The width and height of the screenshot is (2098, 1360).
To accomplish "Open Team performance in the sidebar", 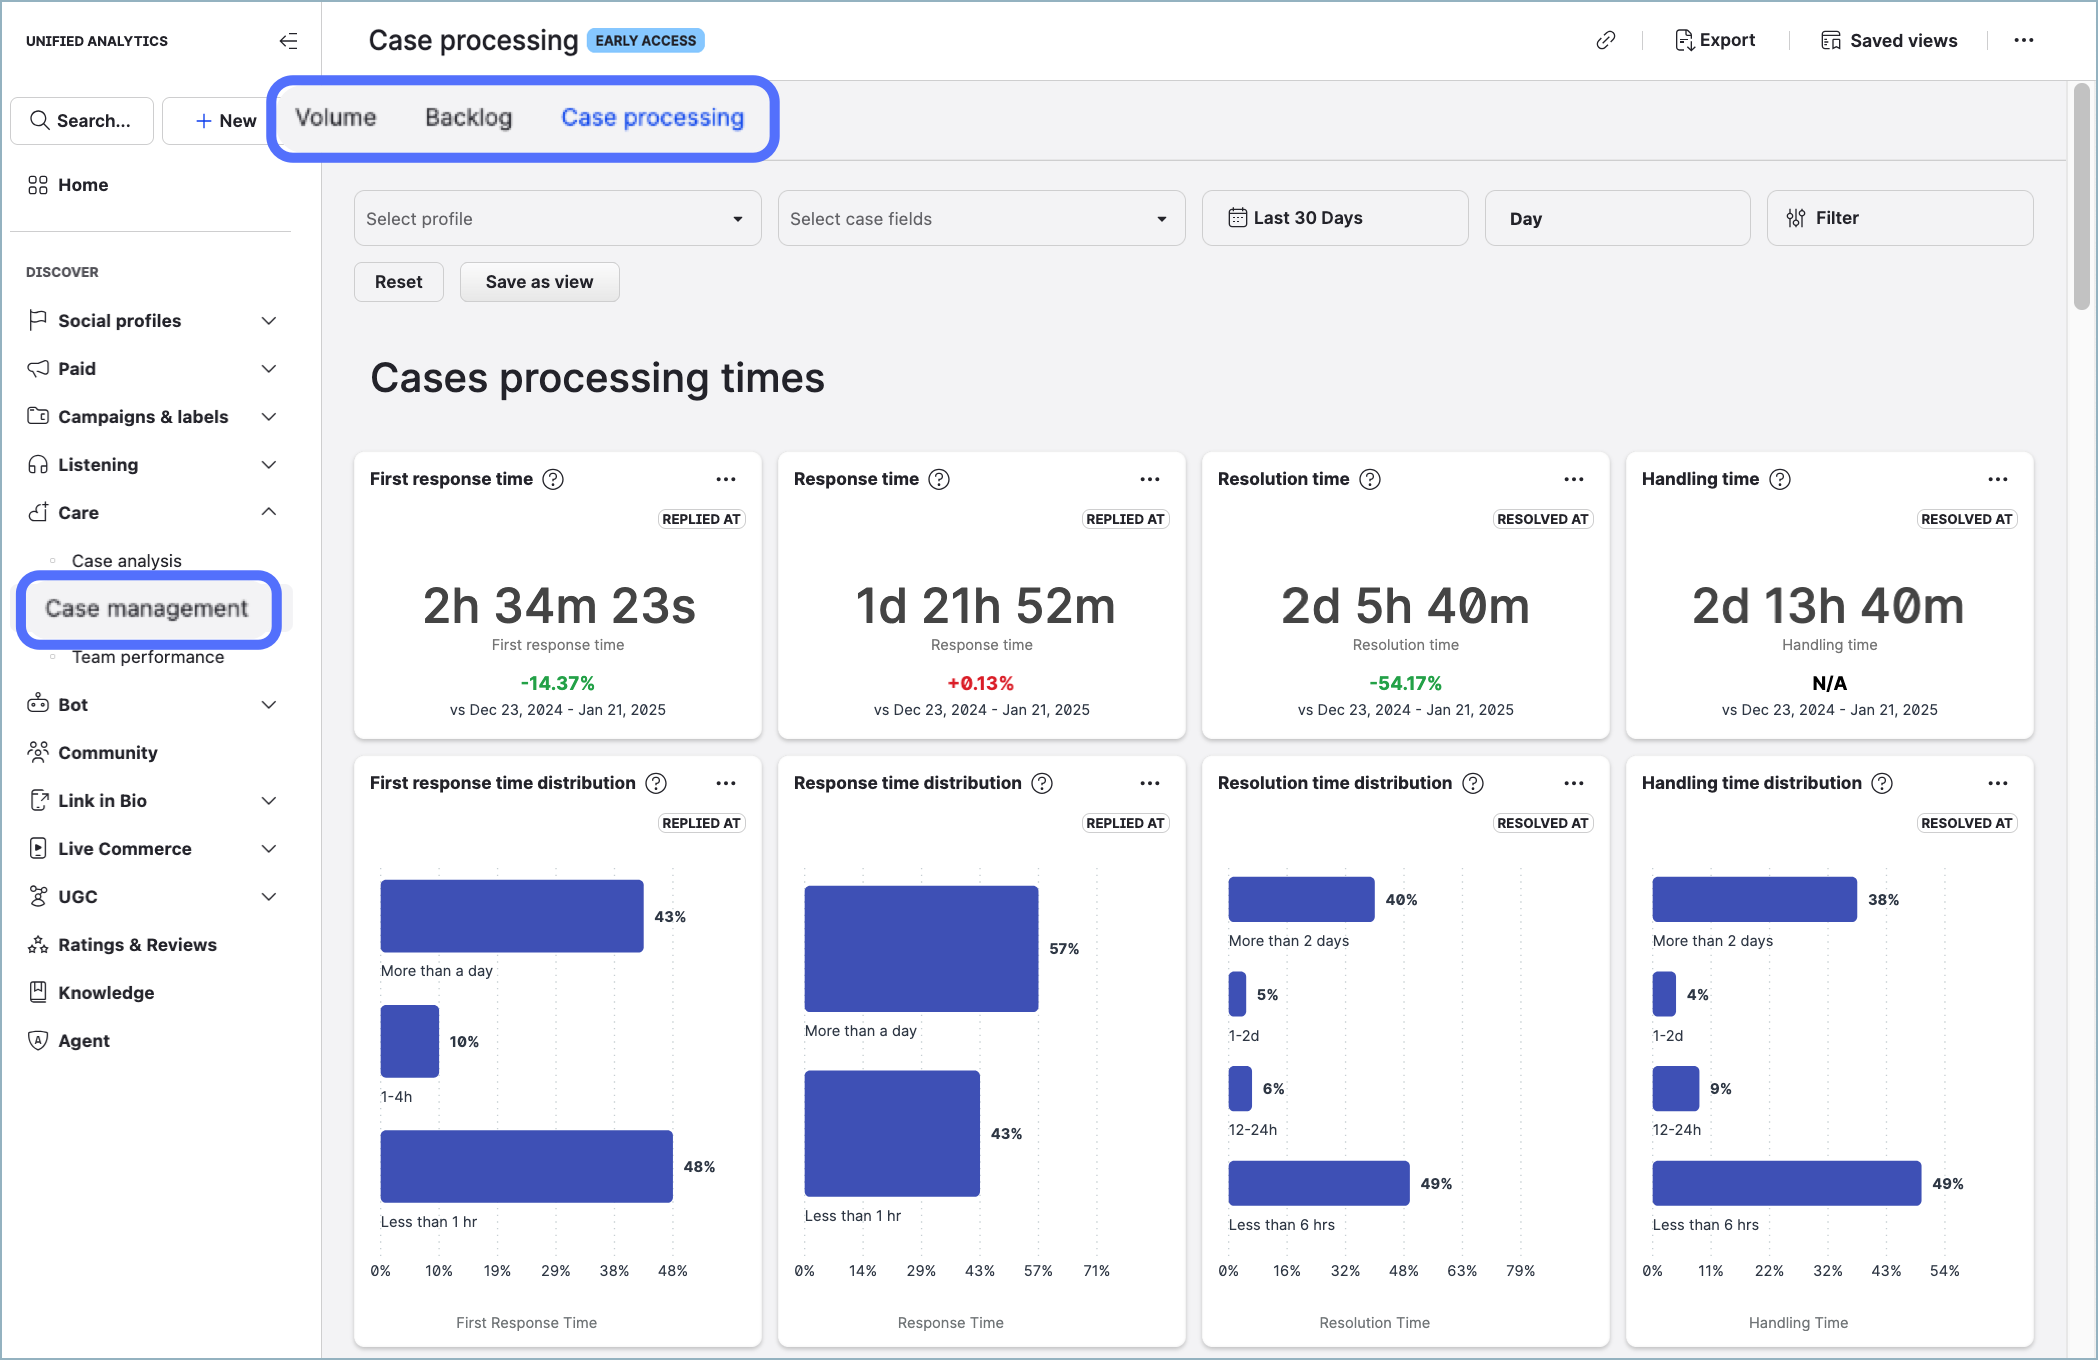I will 148,657.
